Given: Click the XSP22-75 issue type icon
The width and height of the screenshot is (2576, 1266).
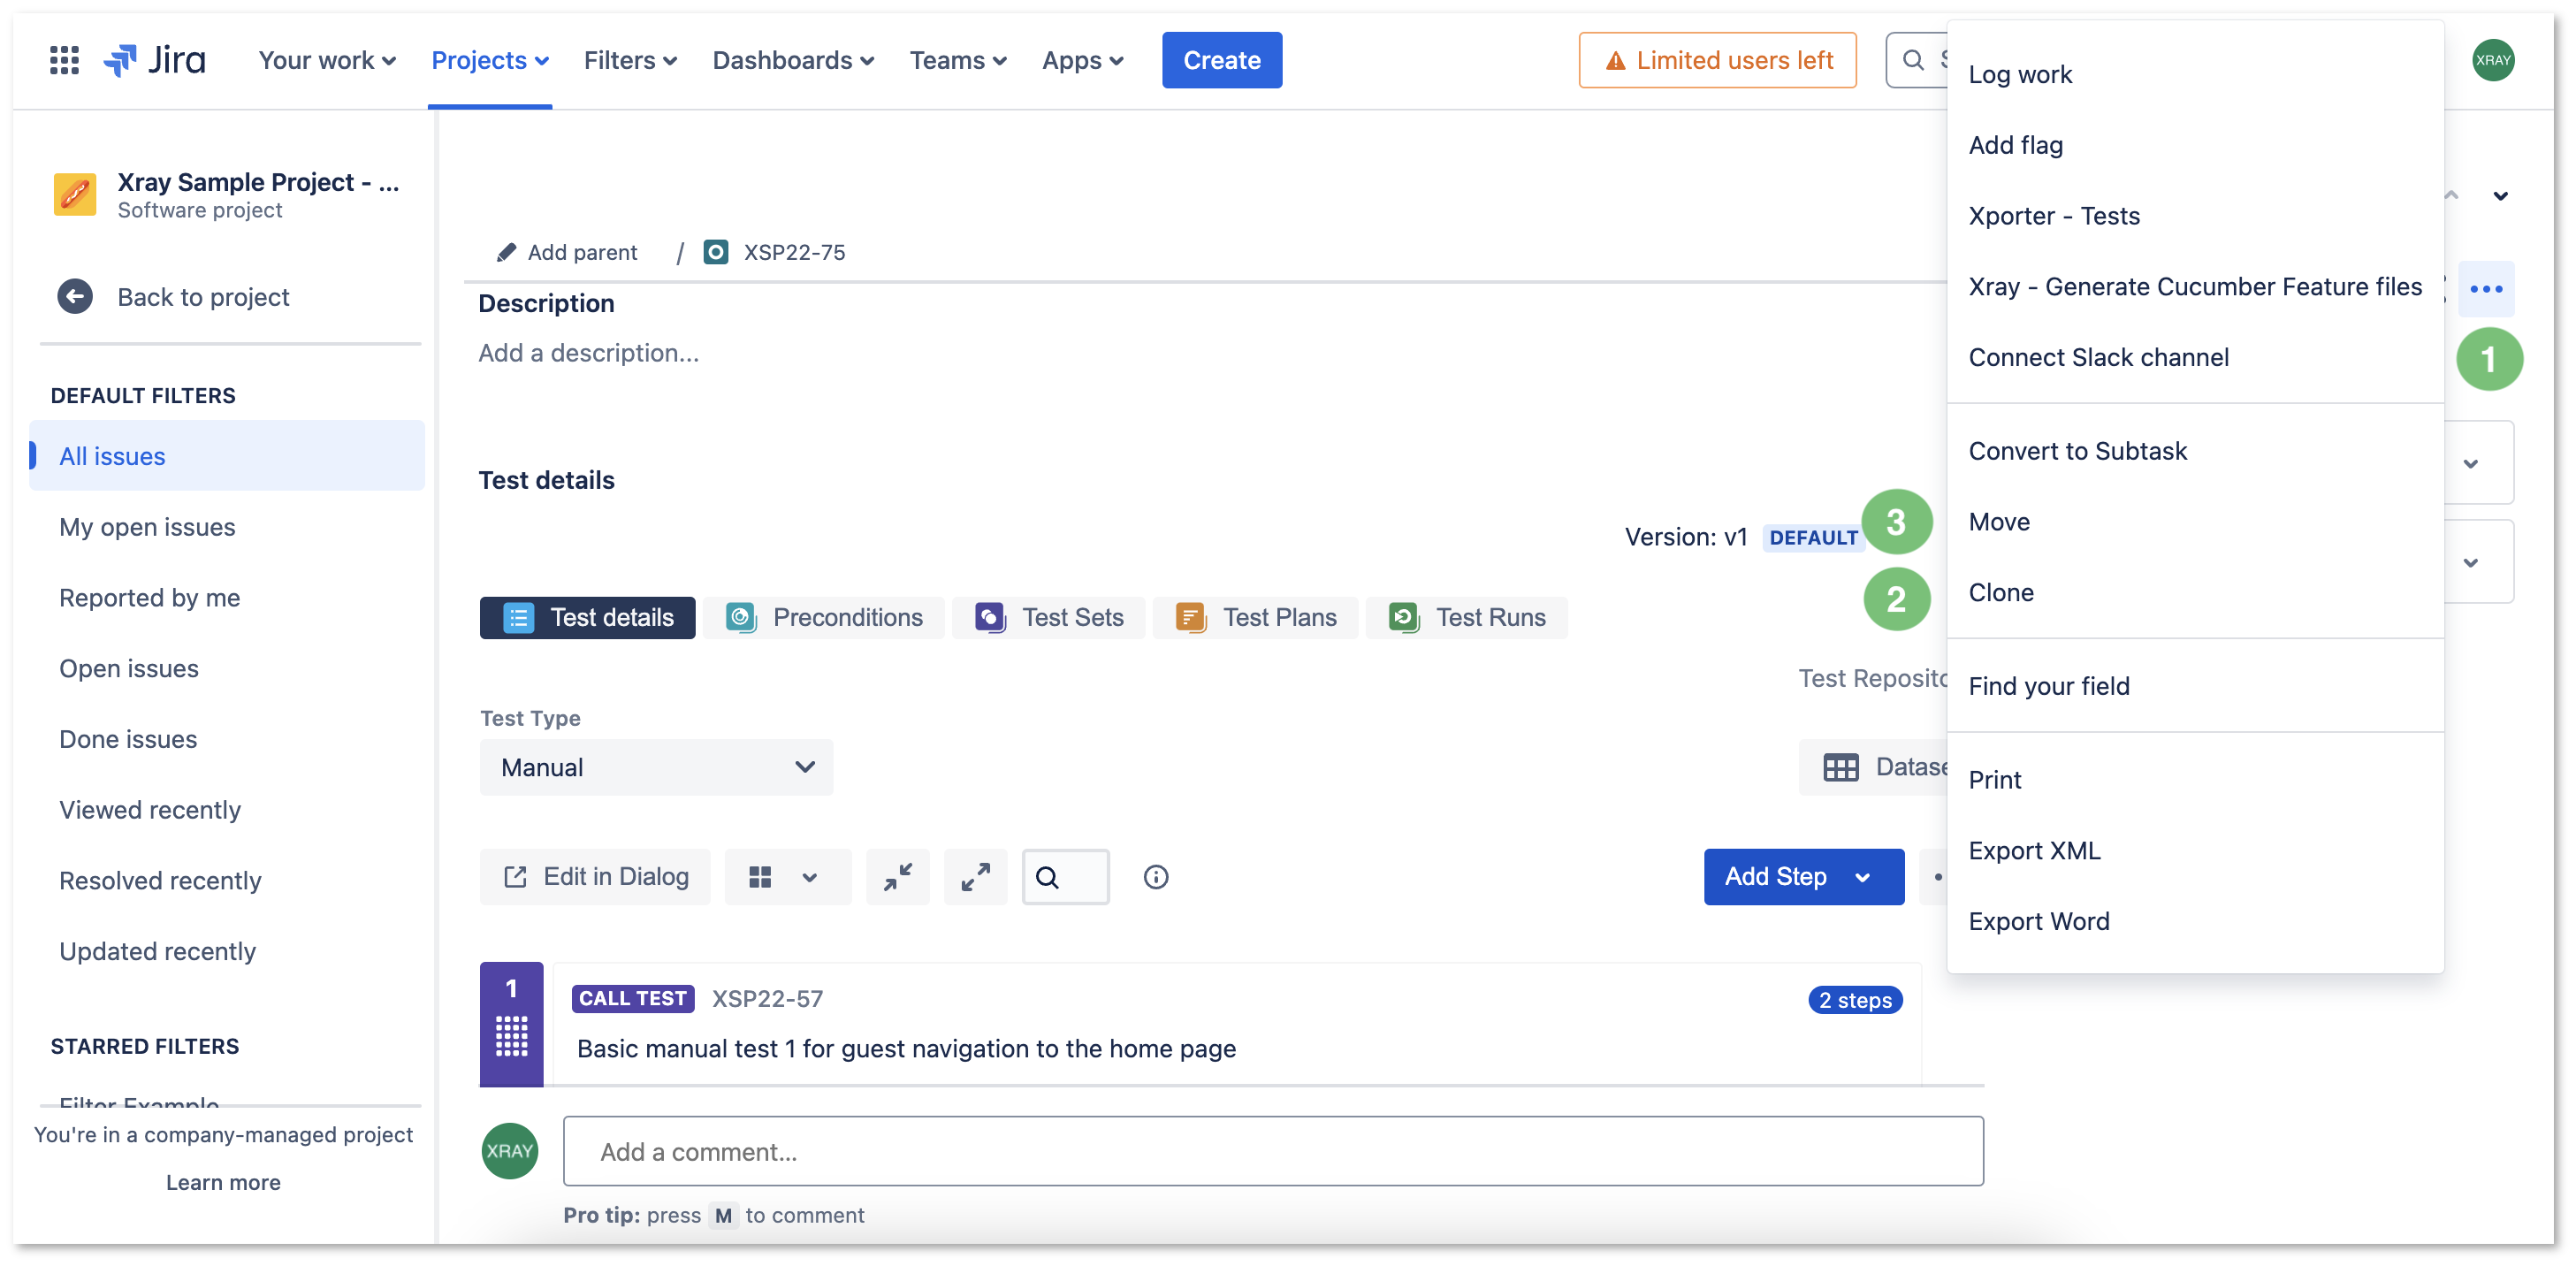Looking at the screenshot, I should [716, 252].
